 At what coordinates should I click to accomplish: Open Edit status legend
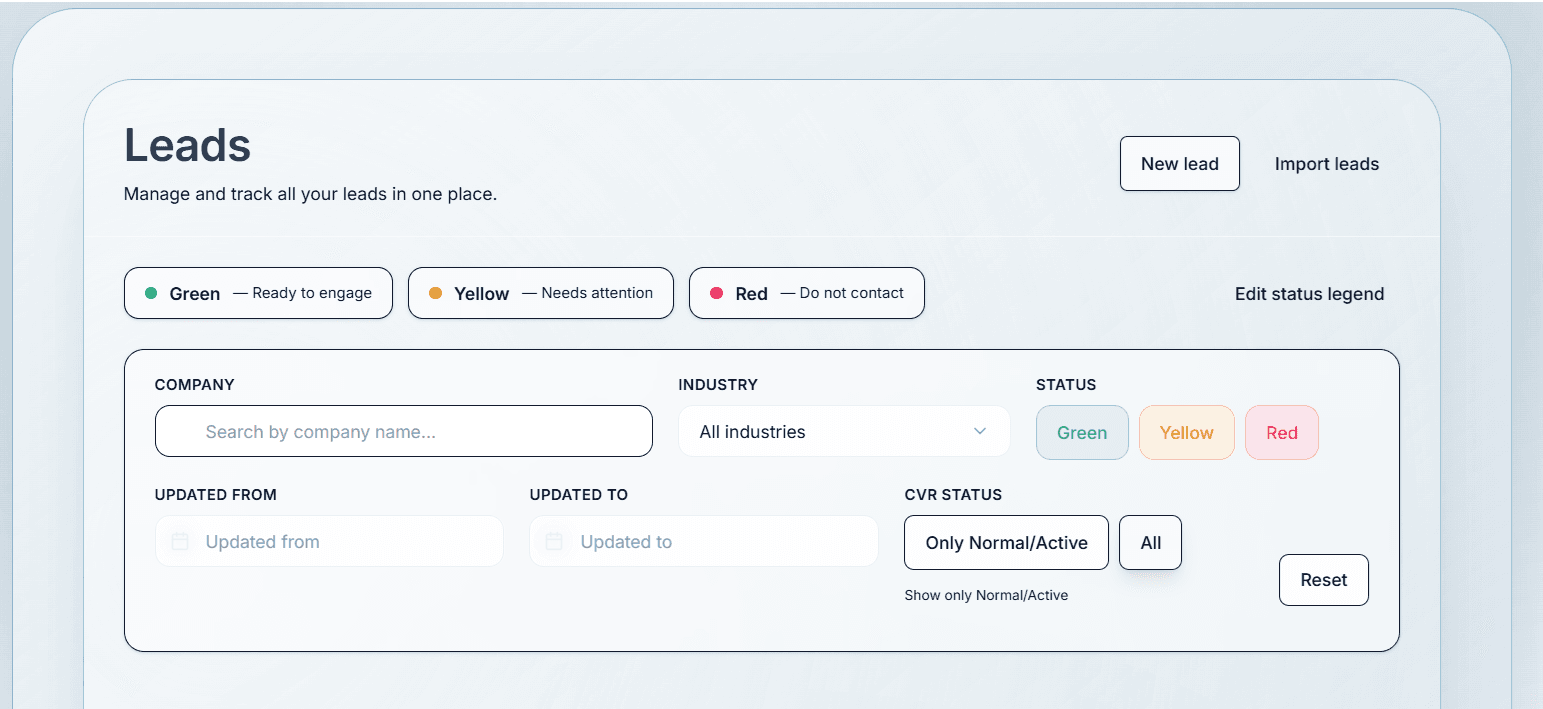click(1309, 294)
